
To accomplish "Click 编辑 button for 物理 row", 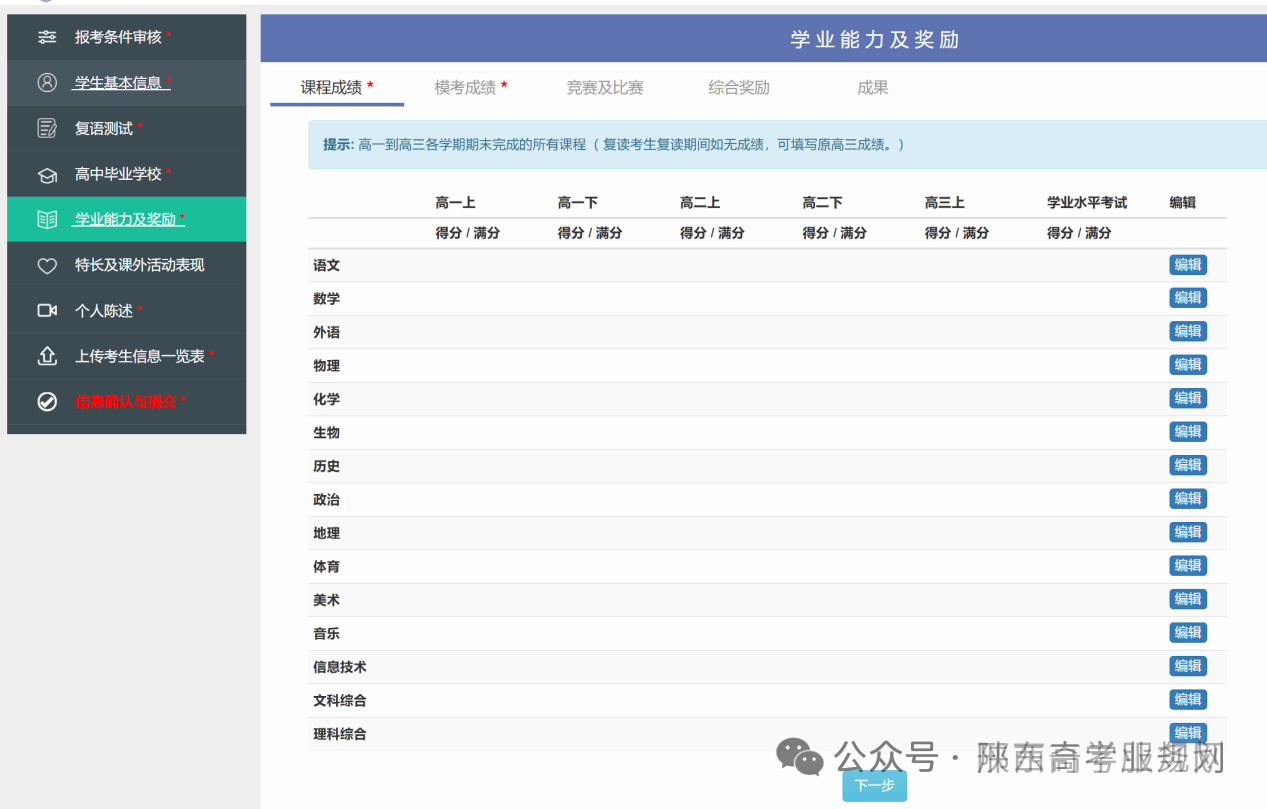I will point(1188,365).
